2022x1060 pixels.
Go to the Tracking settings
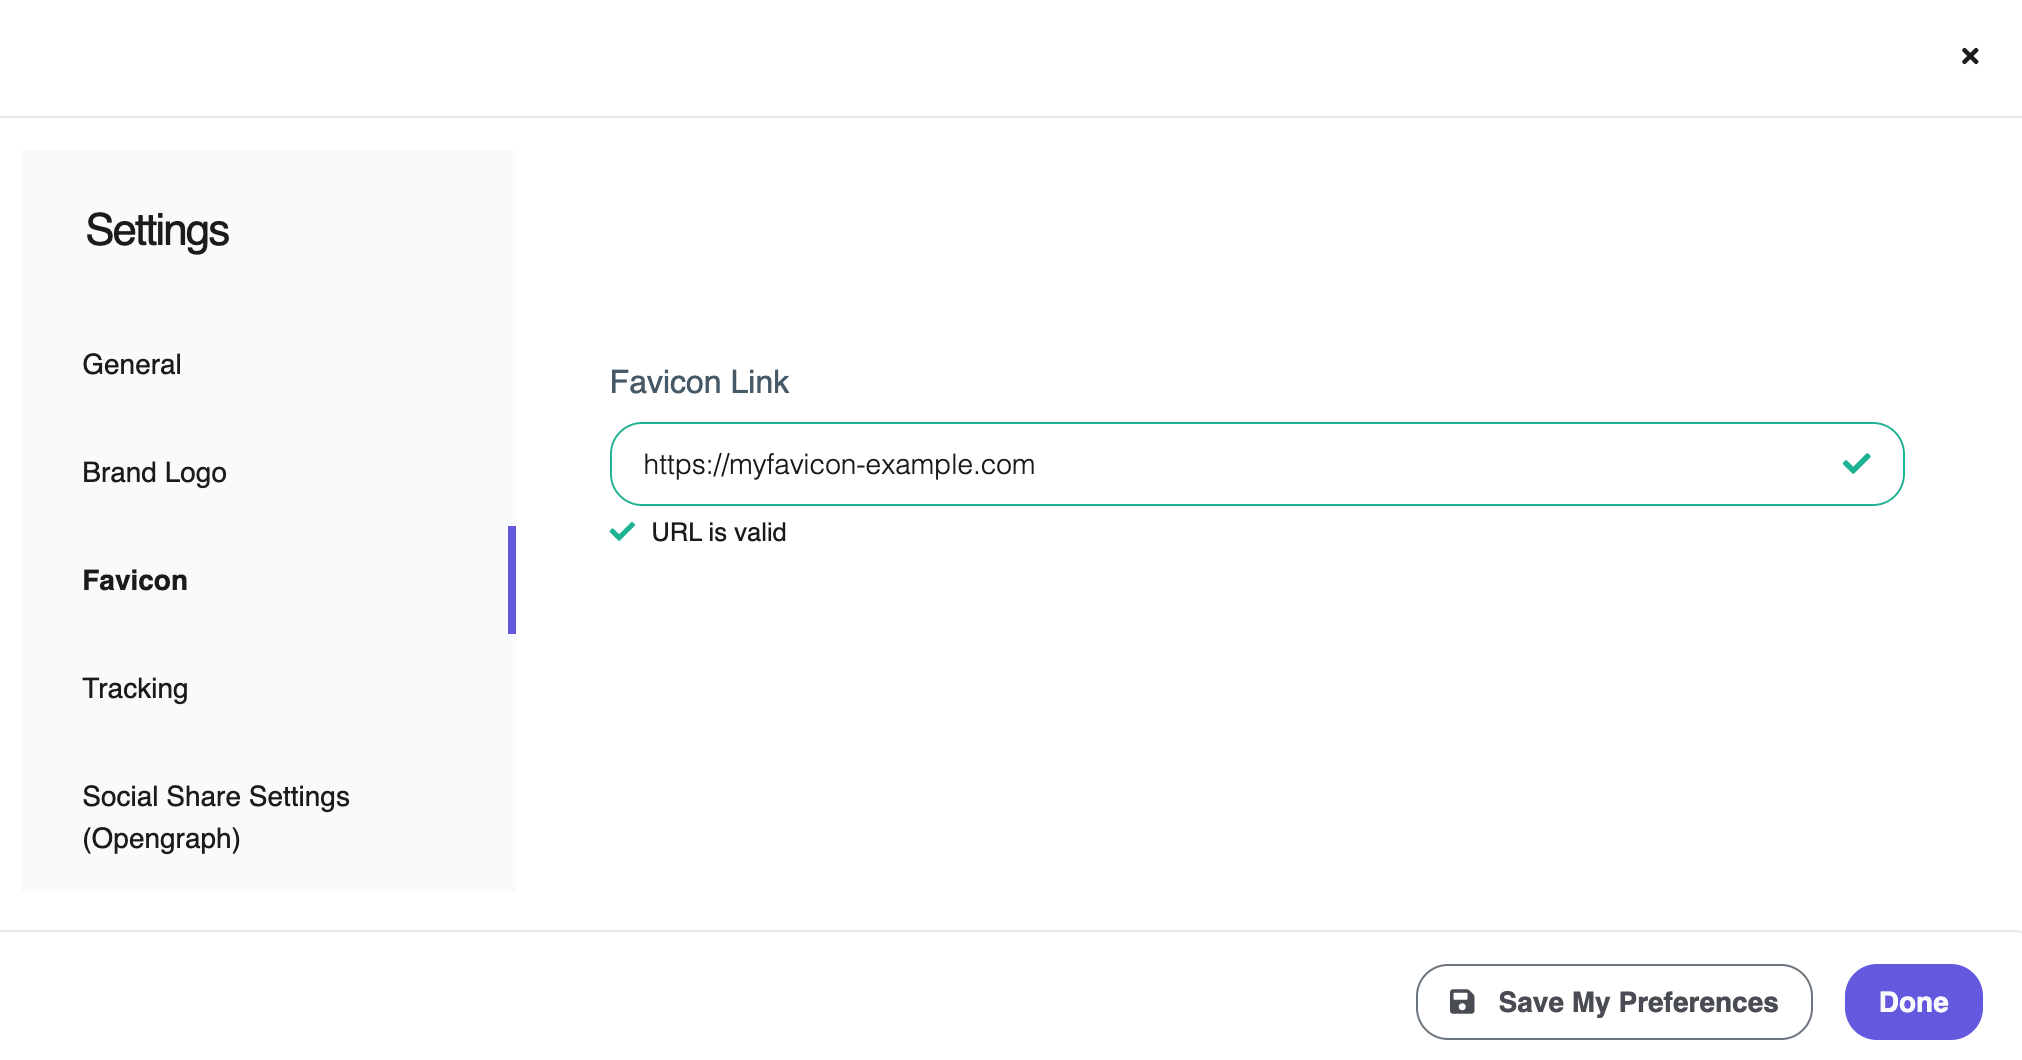(135, 688)
